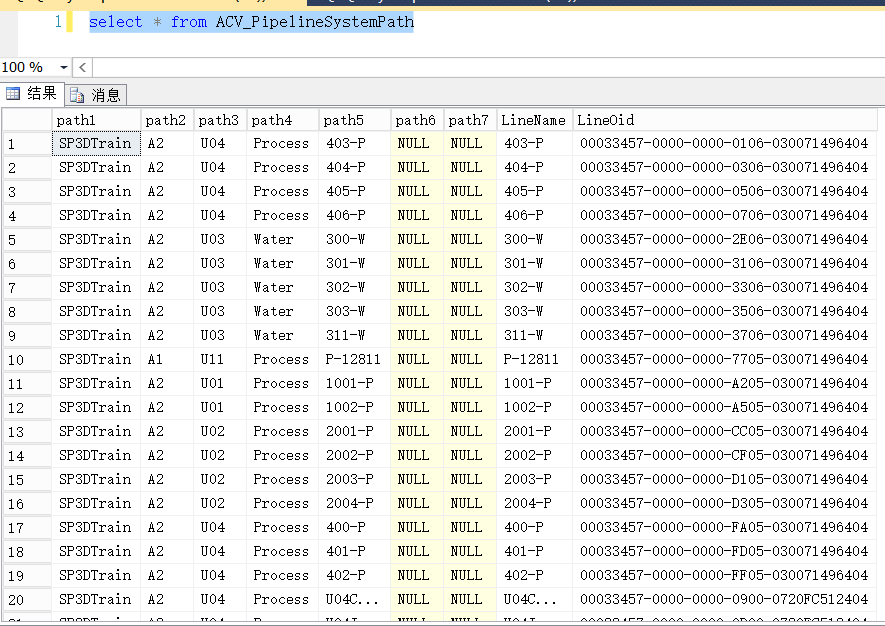Click LineName cell 404-P in row 2
The image size is (885, 626).
pos(534,168)
